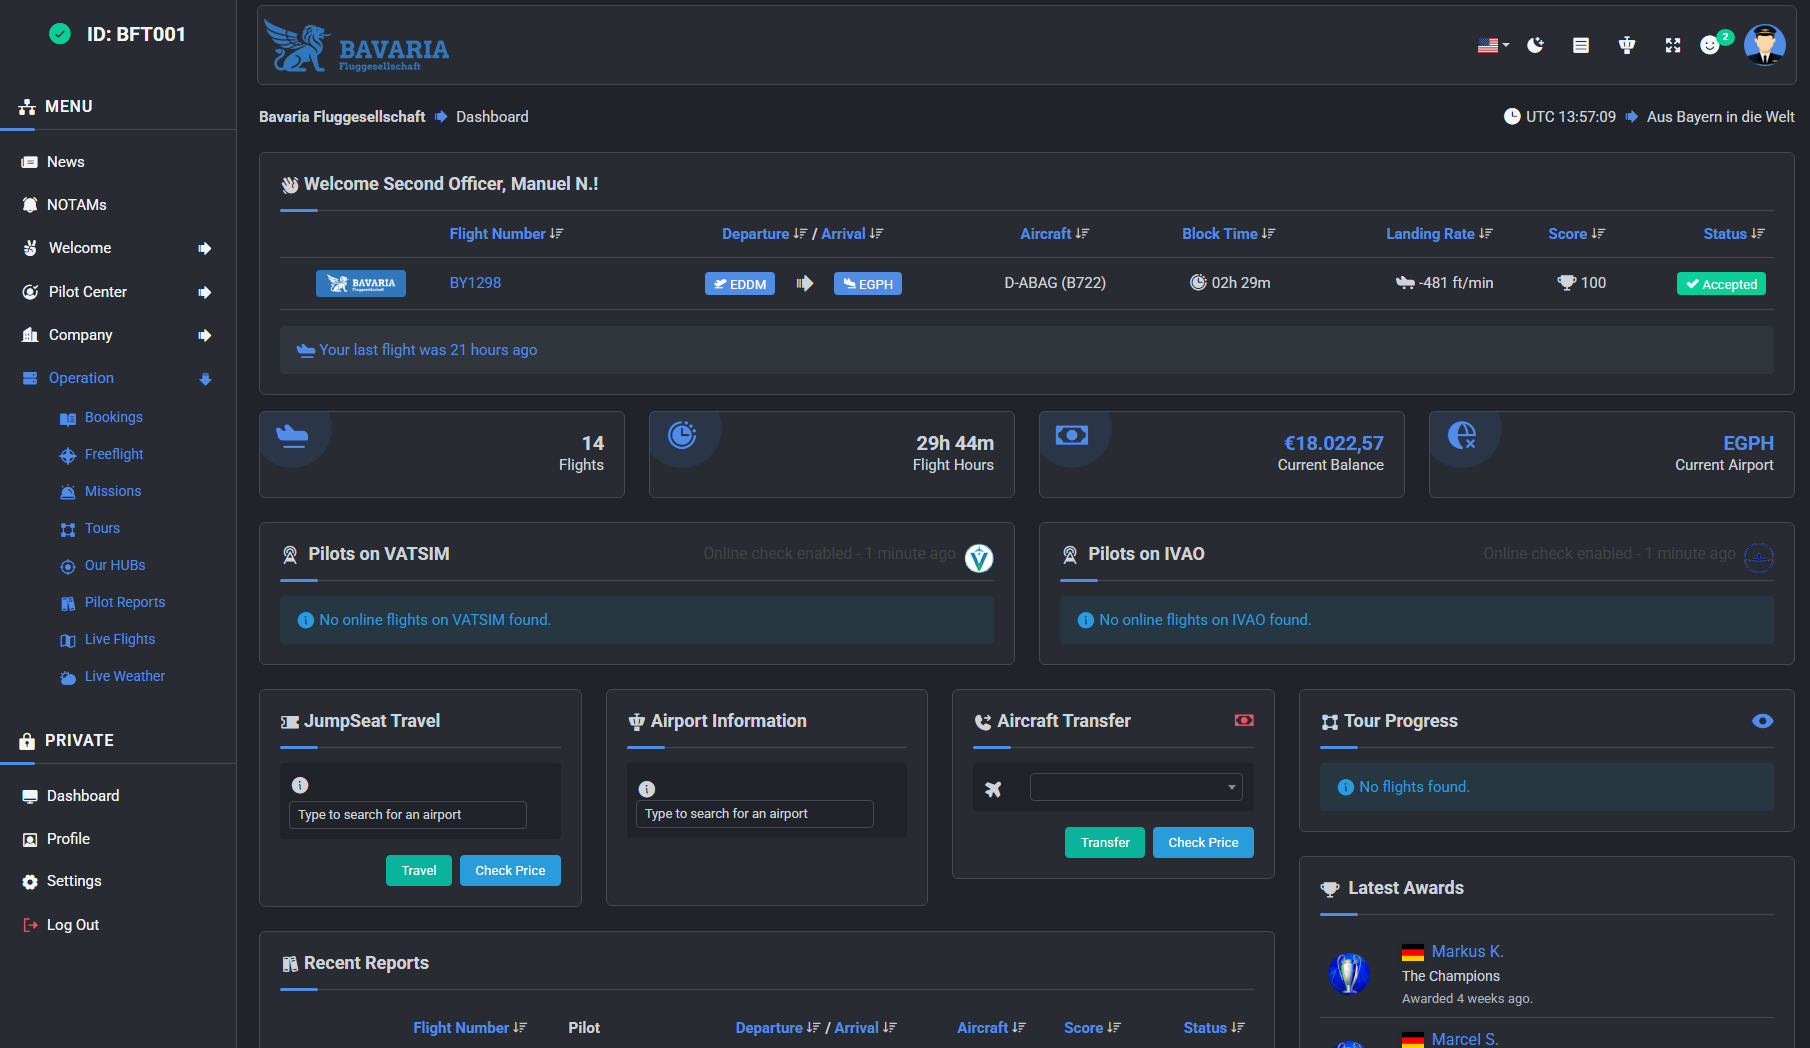
Task: Open Bookings under Operation
Action: click(113, 417)
